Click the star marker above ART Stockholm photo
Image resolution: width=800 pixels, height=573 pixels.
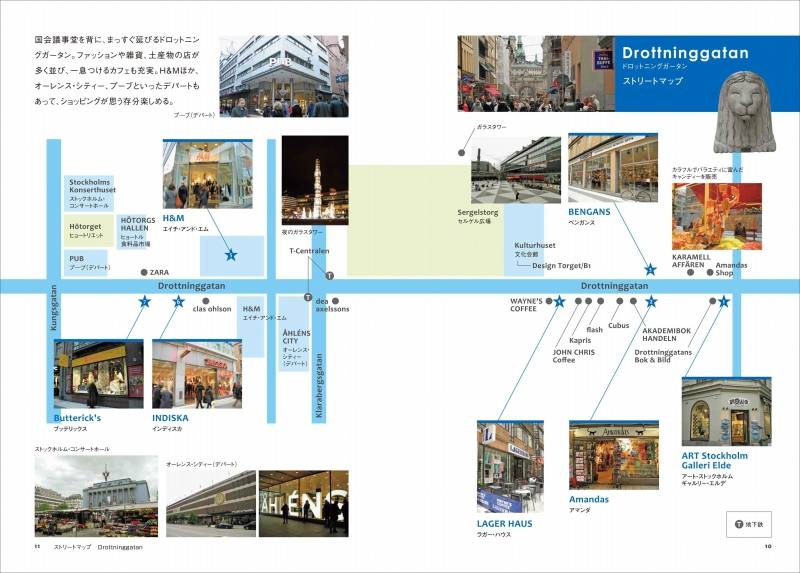coord(723,302)
